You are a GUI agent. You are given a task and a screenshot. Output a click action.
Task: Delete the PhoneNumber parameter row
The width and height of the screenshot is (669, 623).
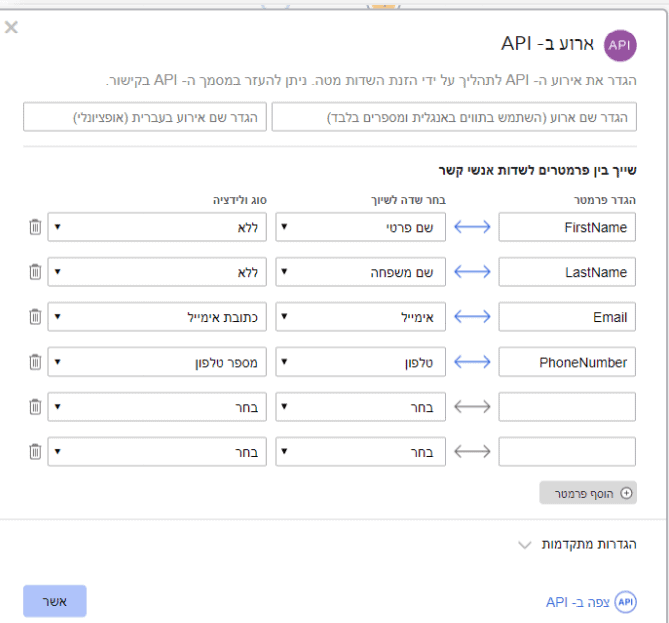click(35, 362)
